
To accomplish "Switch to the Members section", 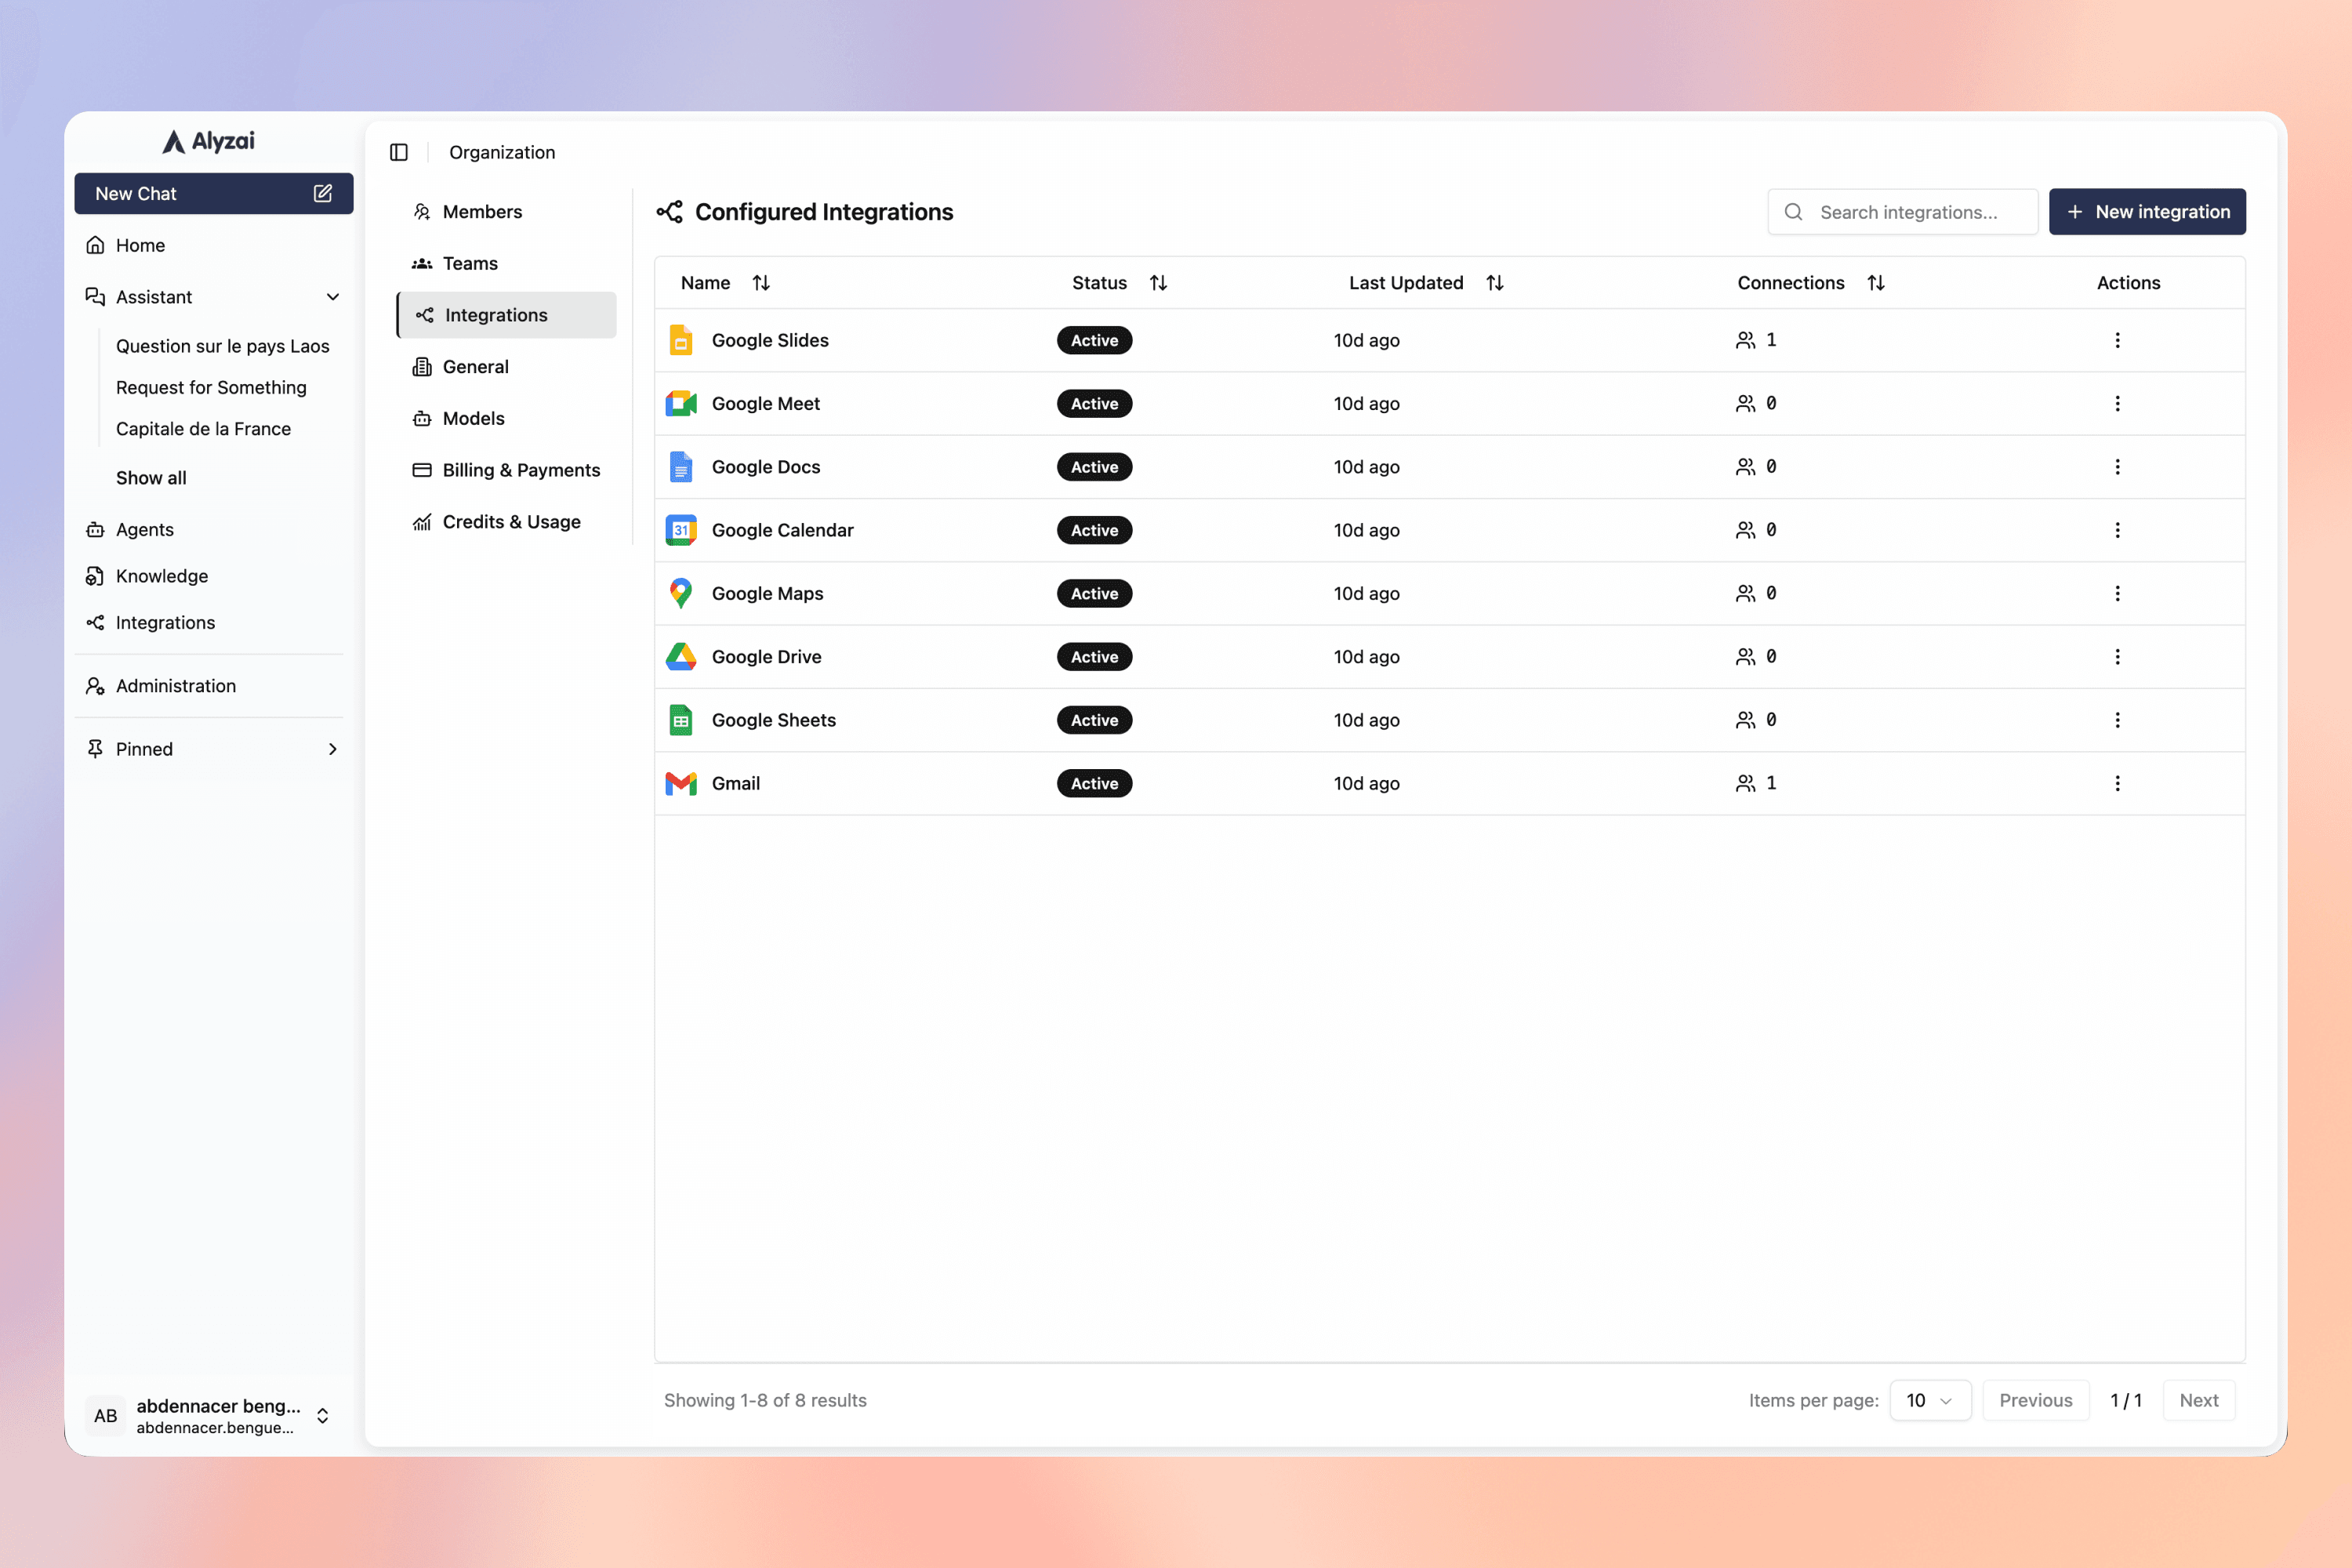I will click(x=482, y=212).
